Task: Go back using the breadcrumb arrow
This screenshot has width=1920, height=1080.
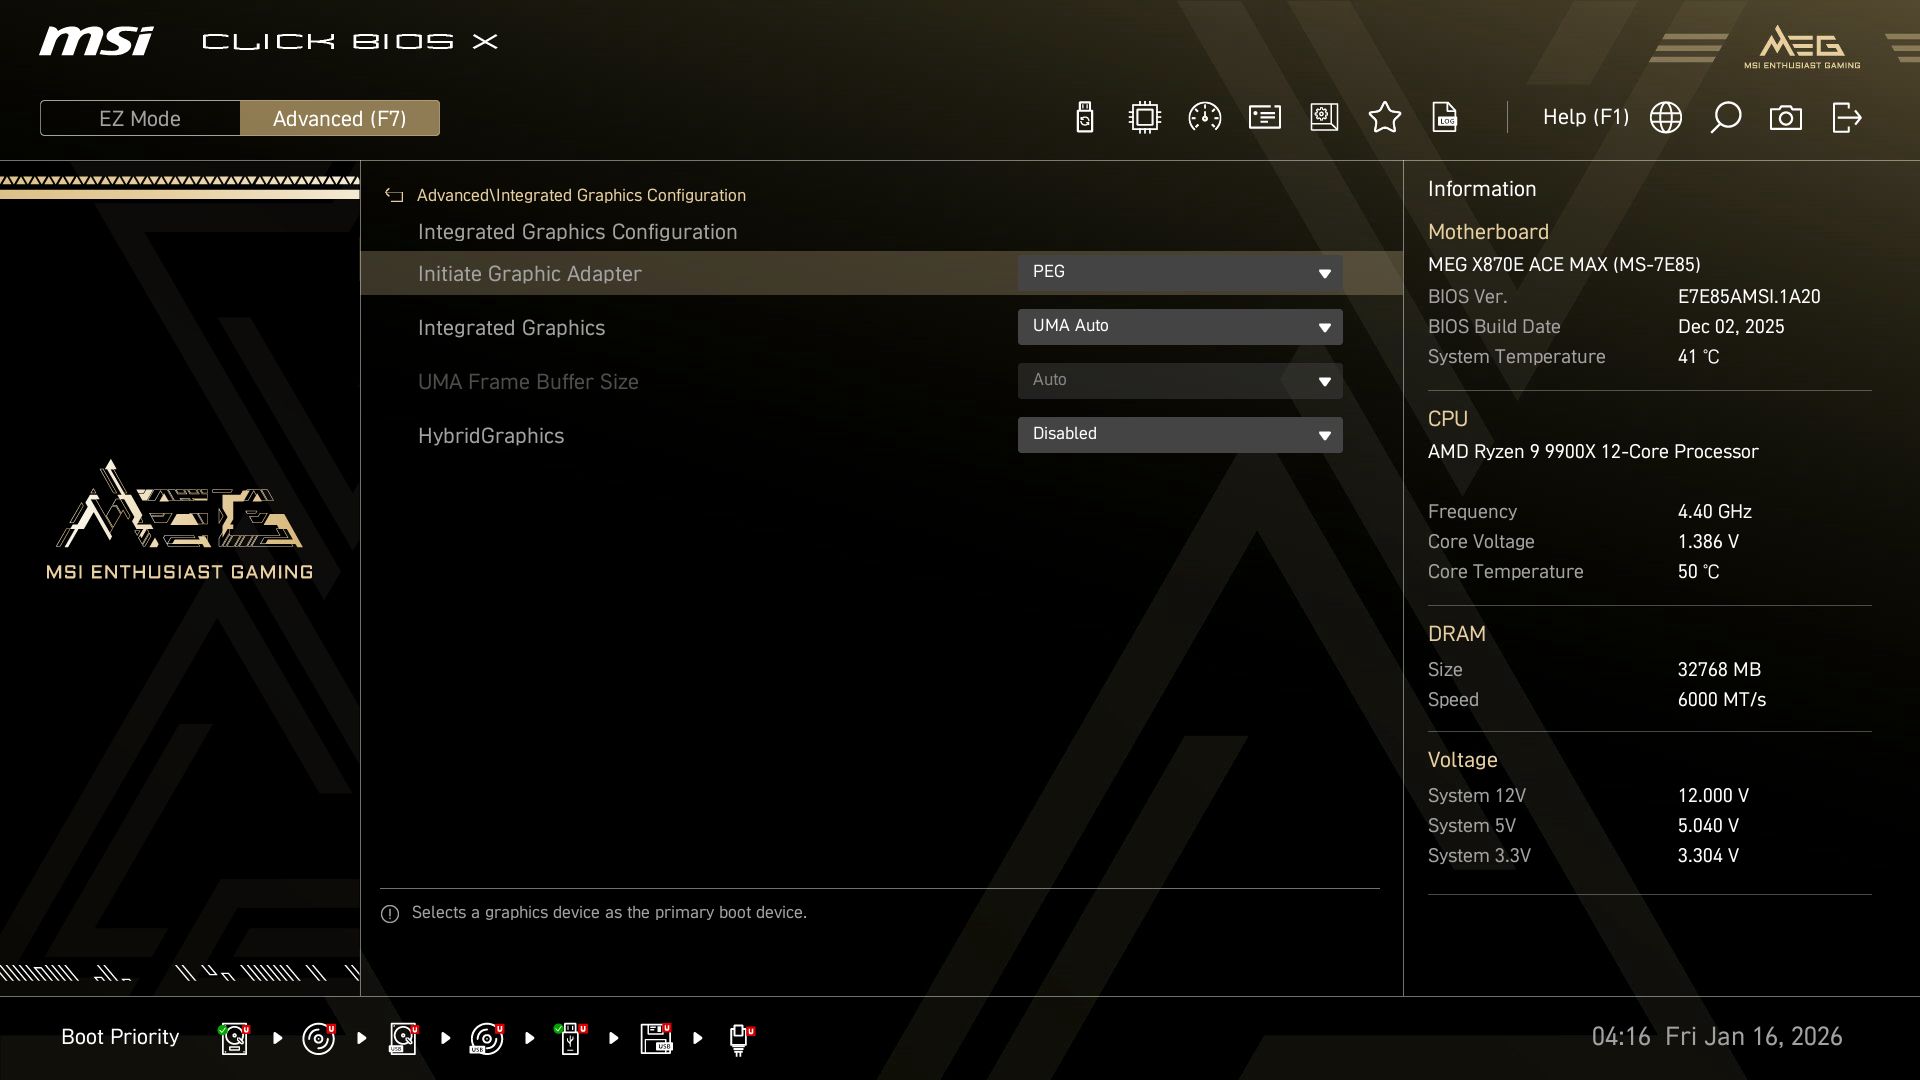Action: coord(393,195)
